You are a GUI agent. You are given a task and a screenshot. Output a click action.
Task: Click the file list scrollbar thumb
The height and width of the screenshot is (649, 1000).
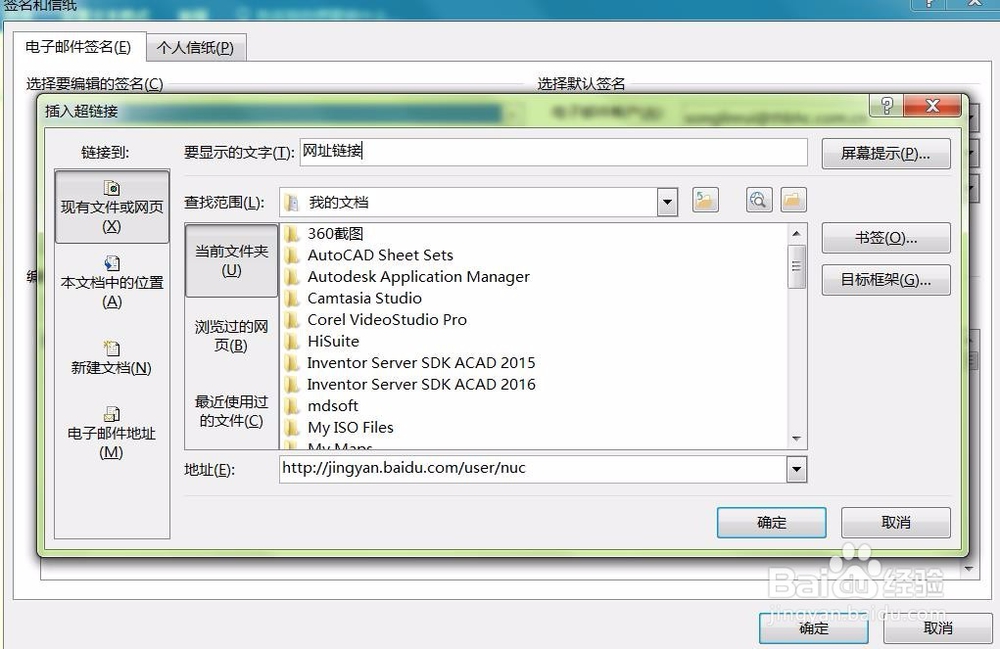click(797, 266)
